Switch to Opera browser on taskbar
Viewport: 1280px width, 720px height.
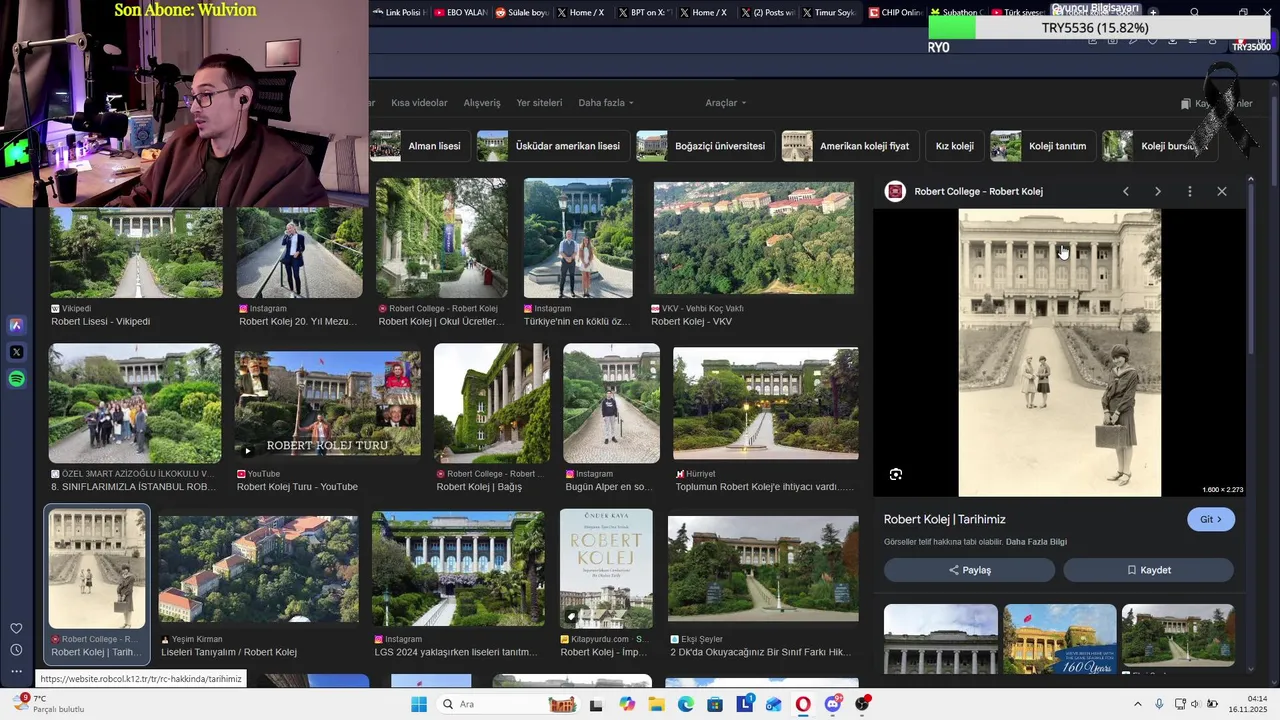coord(803,704)
